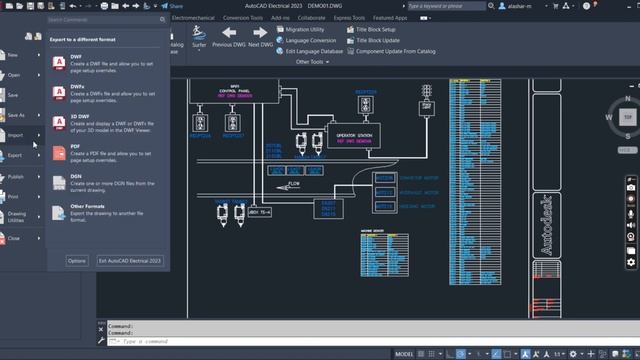Open Title Block Setup
Screen dimensions: 640x360
(x=371, y=29)
